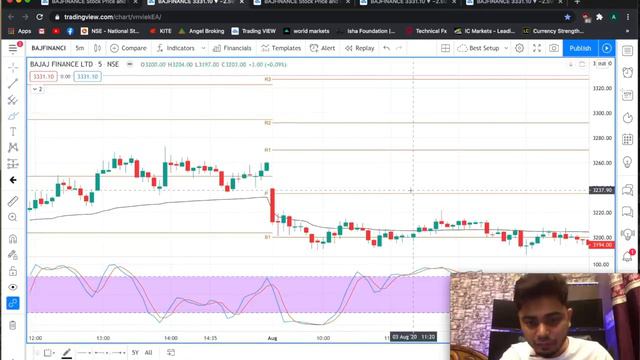Click the Compare button

(x=129, y=48)
